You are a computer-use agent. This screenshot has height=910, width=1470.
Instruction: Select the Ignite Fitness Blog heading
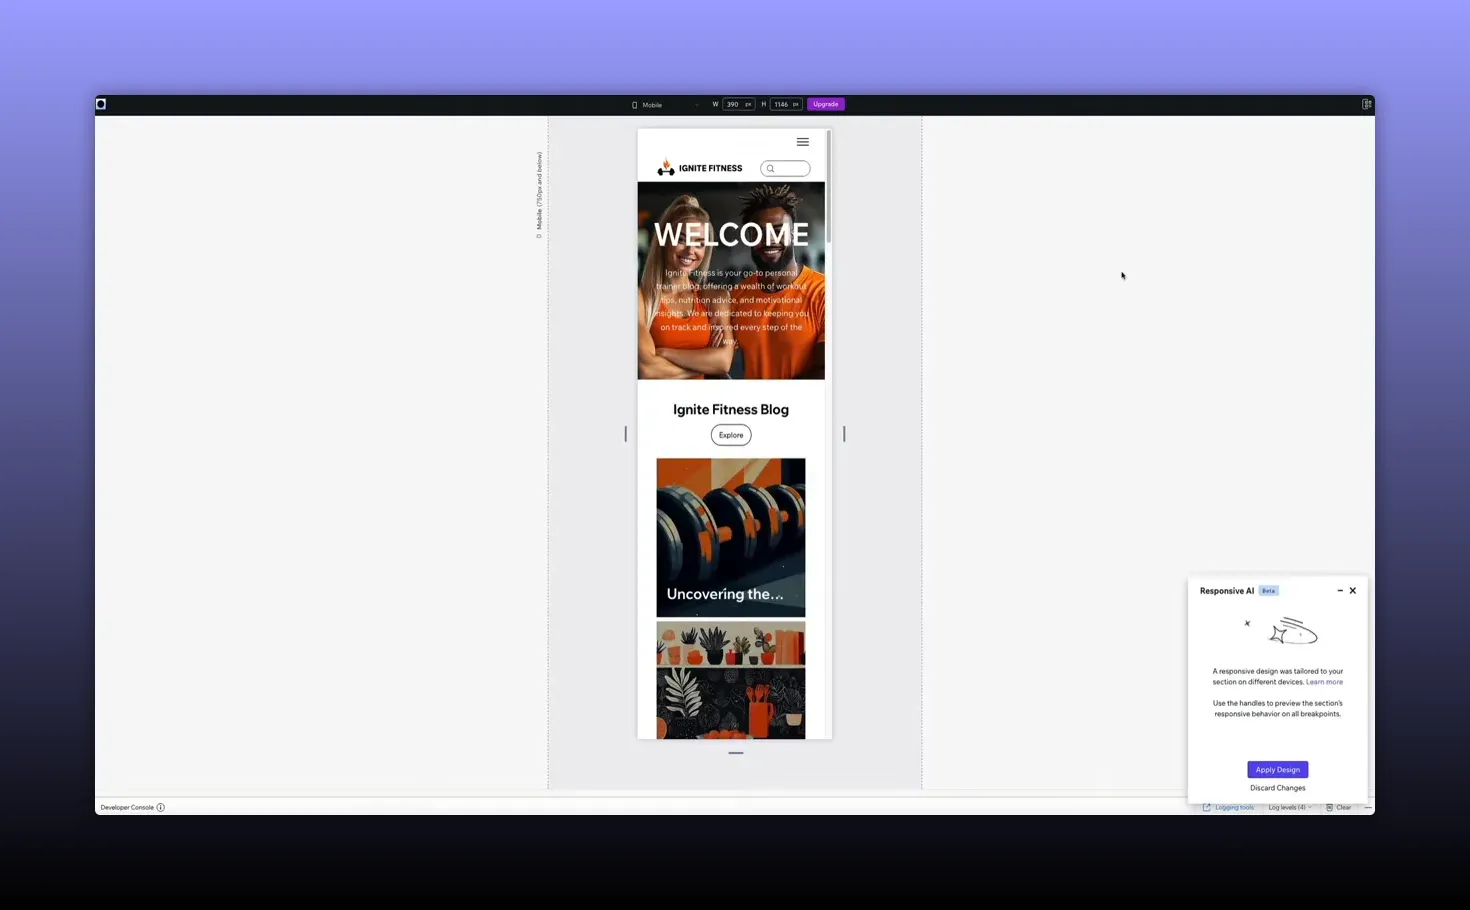(x=731, y=410)
